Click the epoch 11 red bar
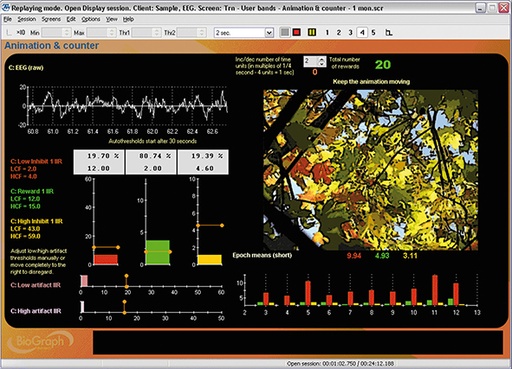 coord(435,290)
